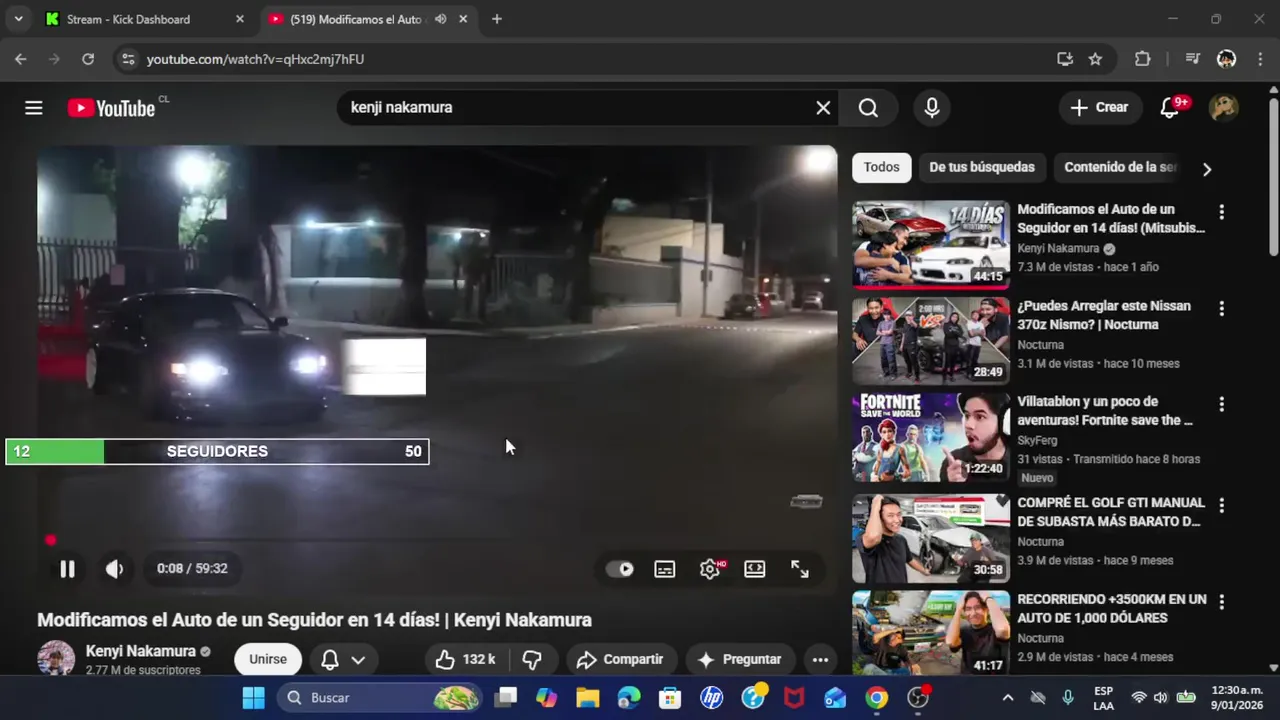View site information icon in address bar
Image resolution: width=1280 pixels, height=720 pixels.
pyautogui.click(x=128, y=59)
